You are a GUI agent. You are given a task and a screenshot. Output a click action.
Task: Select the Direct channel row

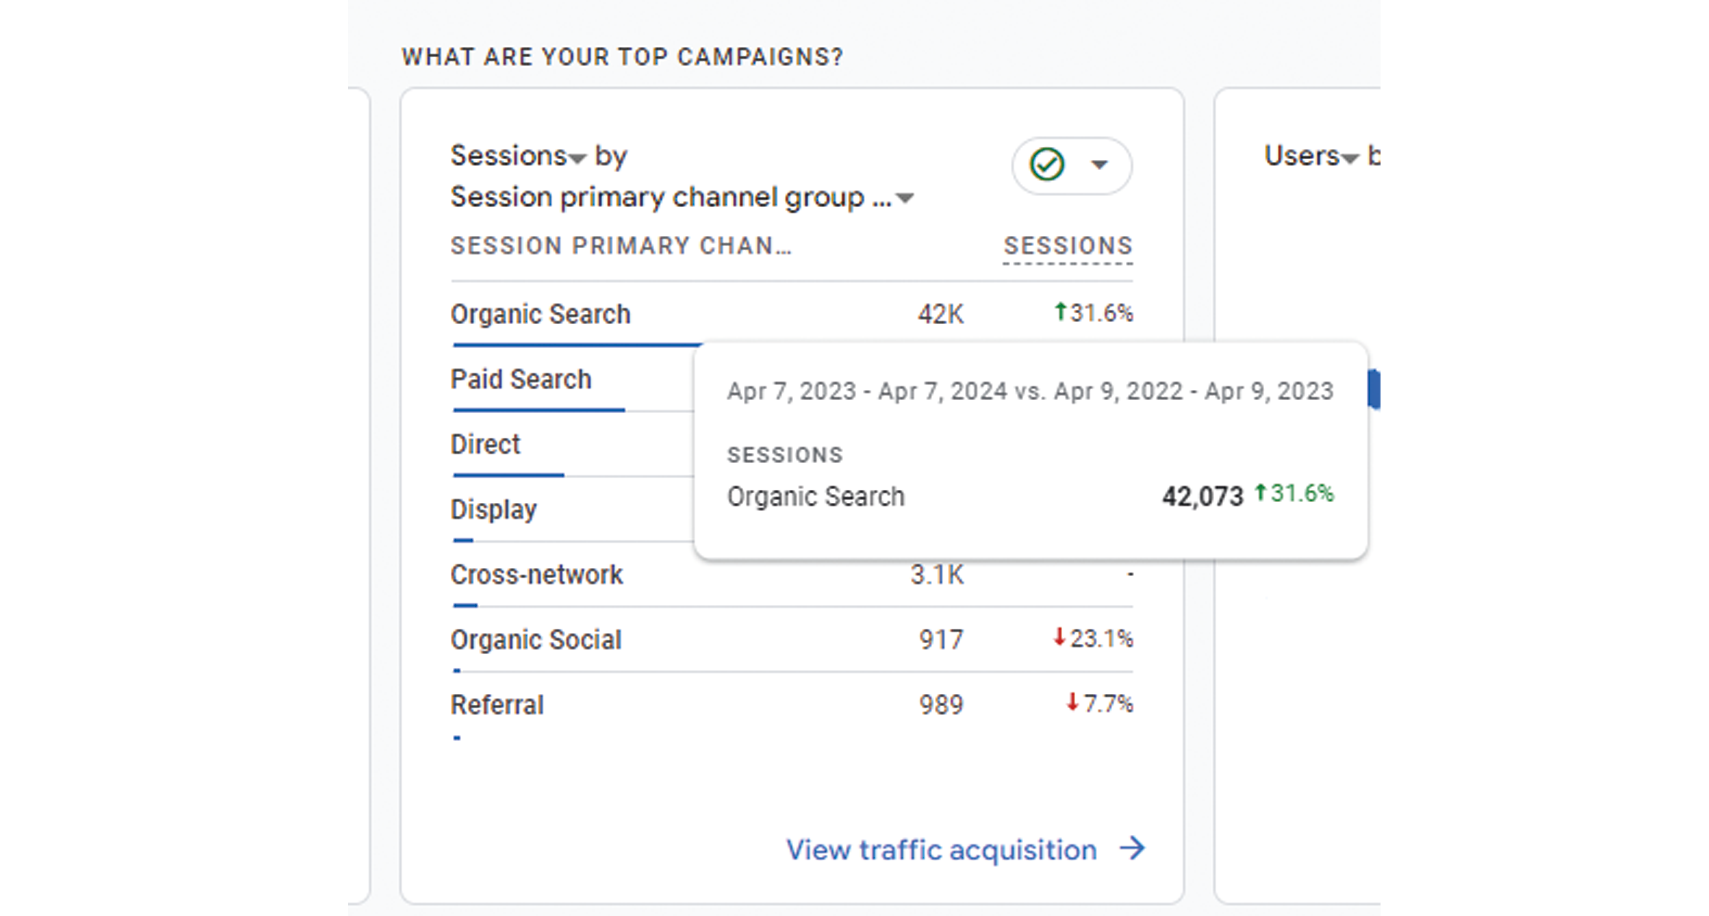tap(571, 444)
